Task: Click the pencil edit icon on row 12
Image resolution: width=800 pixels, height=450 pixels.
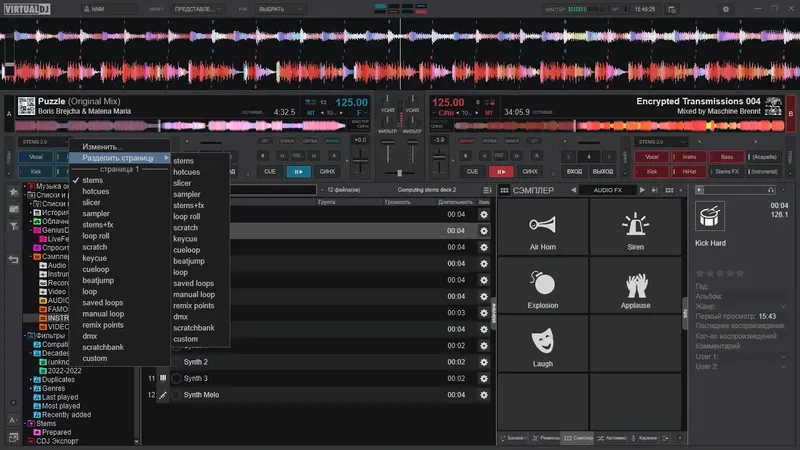Action: 163,395
